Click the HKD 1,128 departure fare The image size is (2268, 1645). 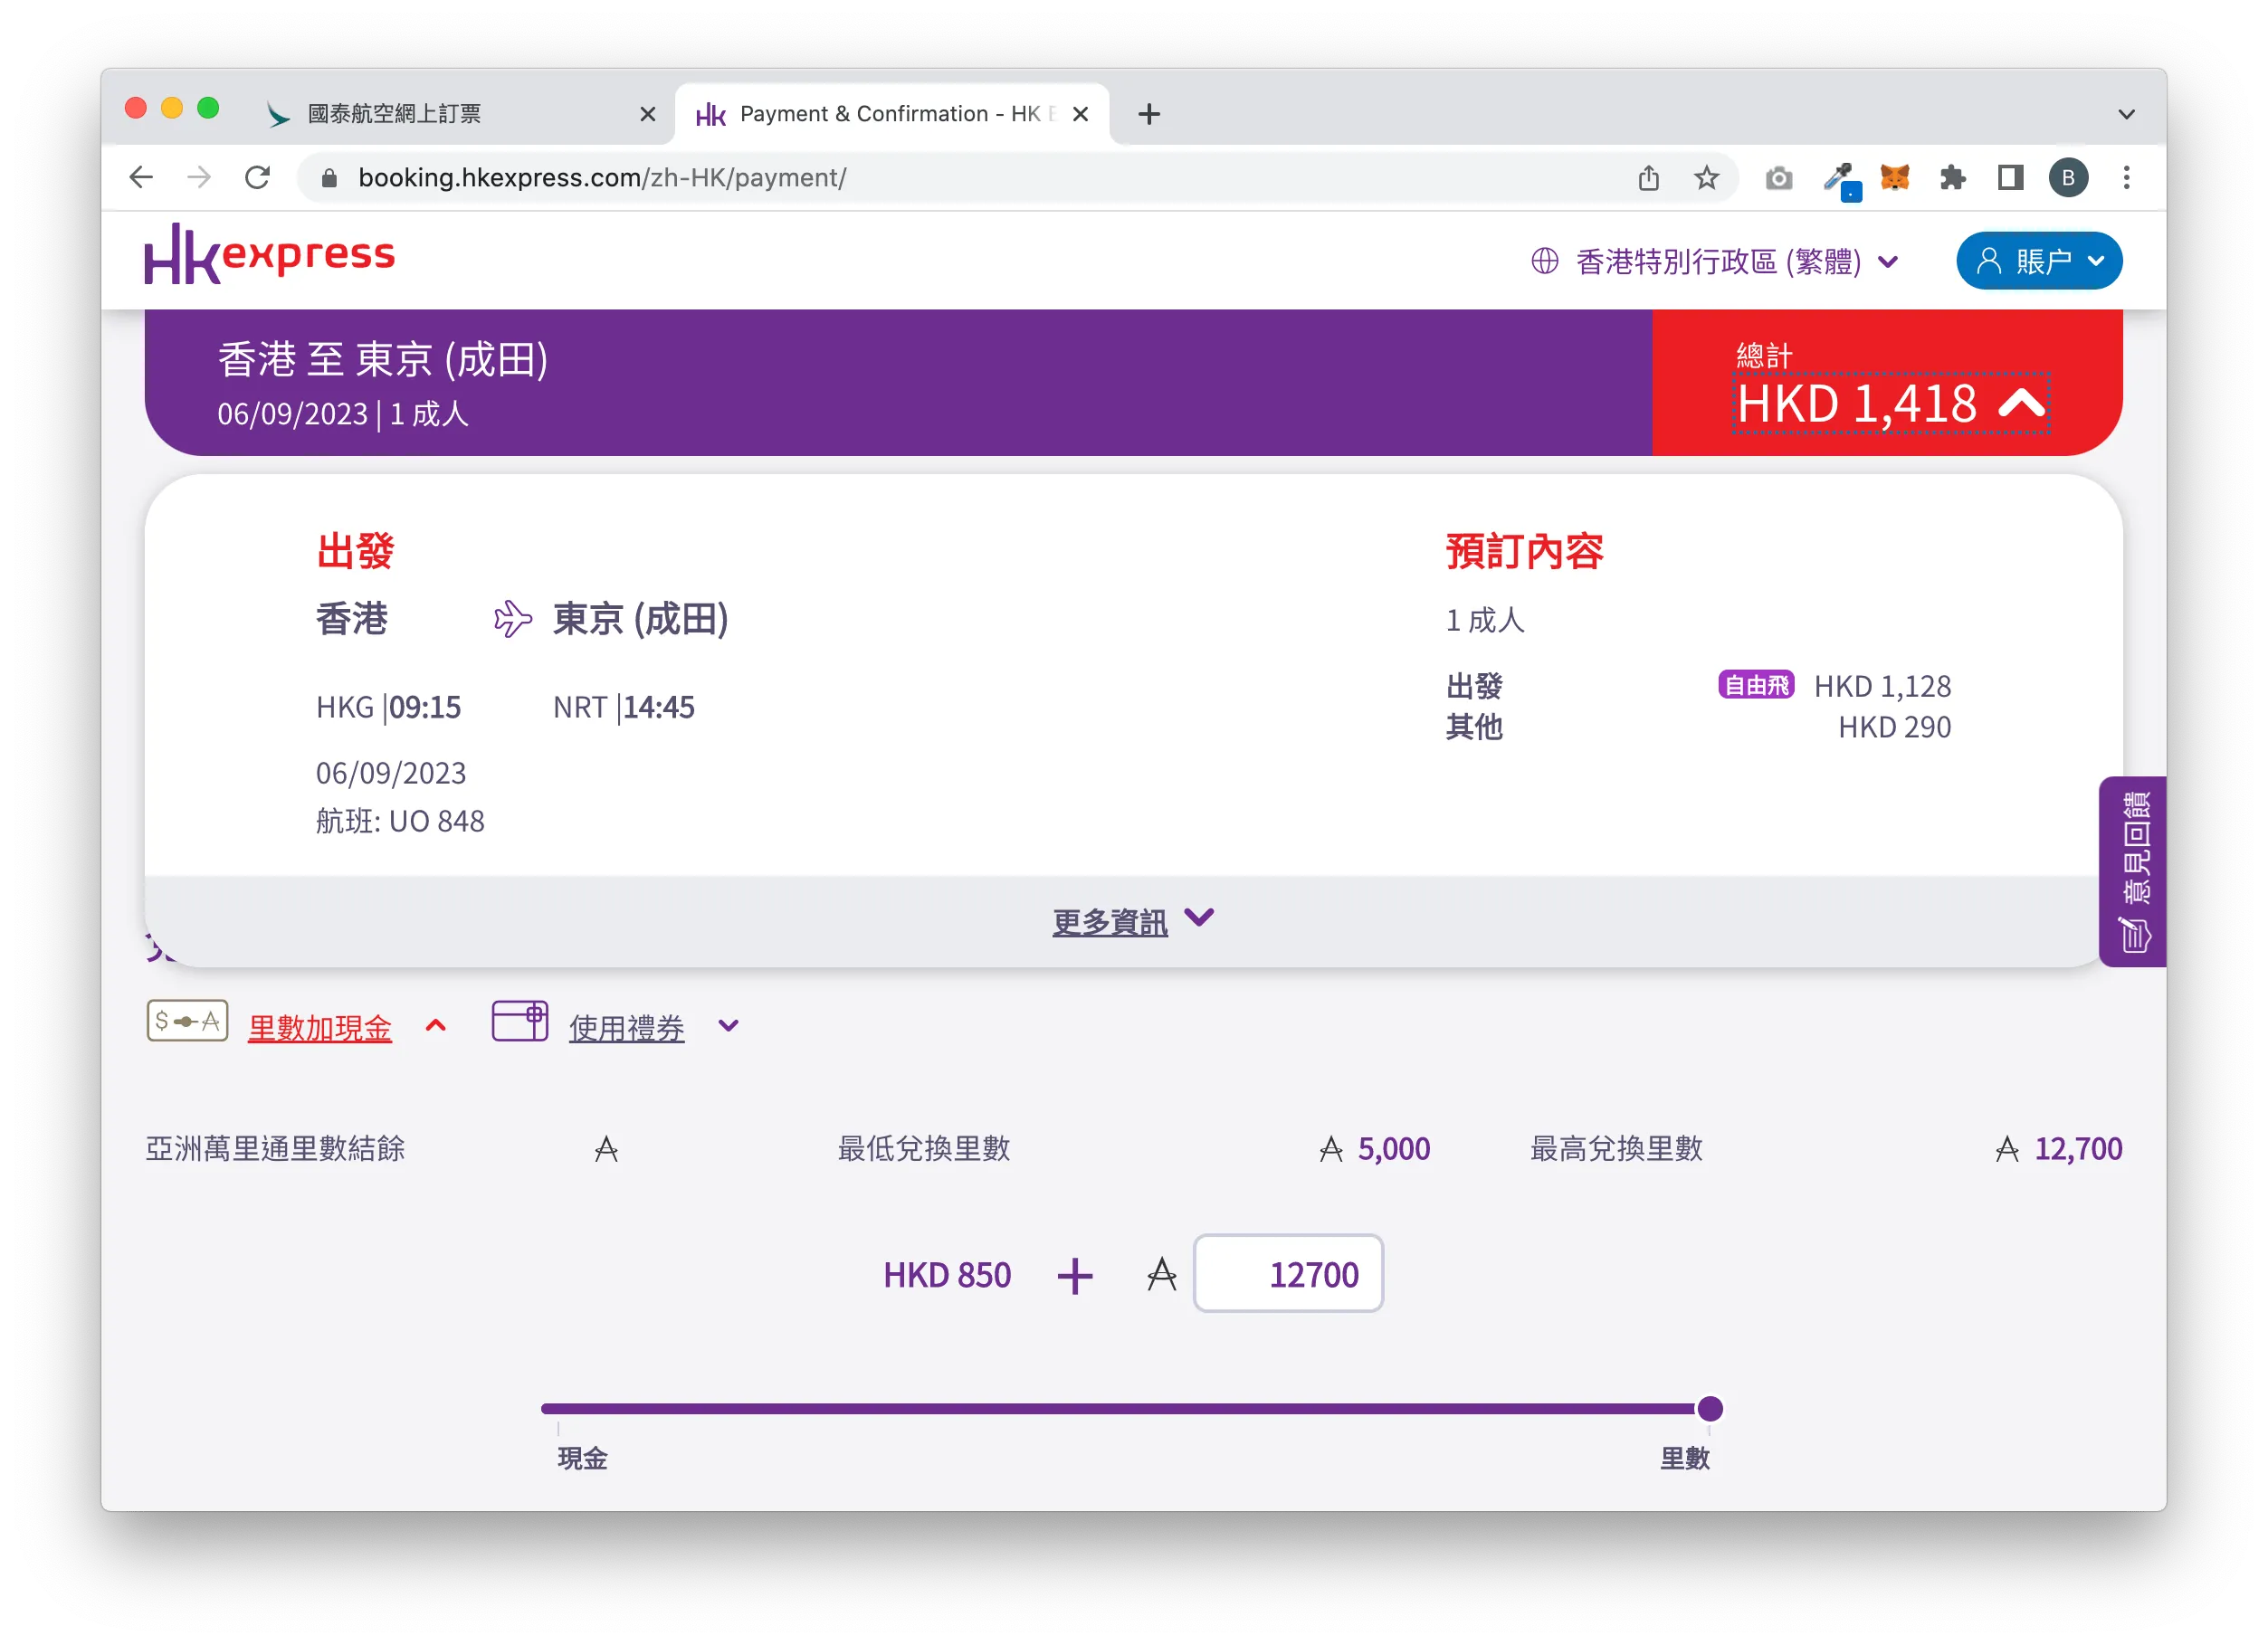click(1882, 686)
